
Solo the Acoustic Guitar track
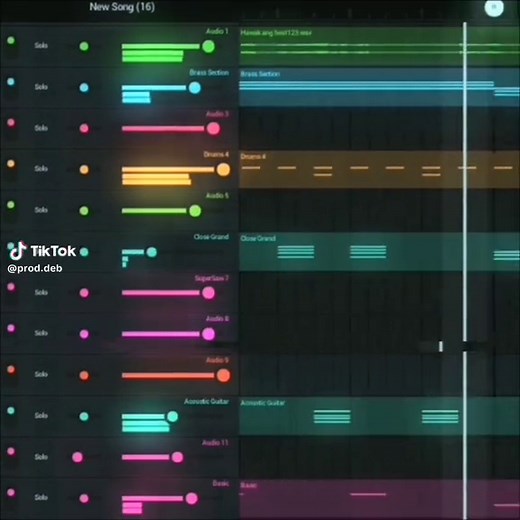pos(41,416)
